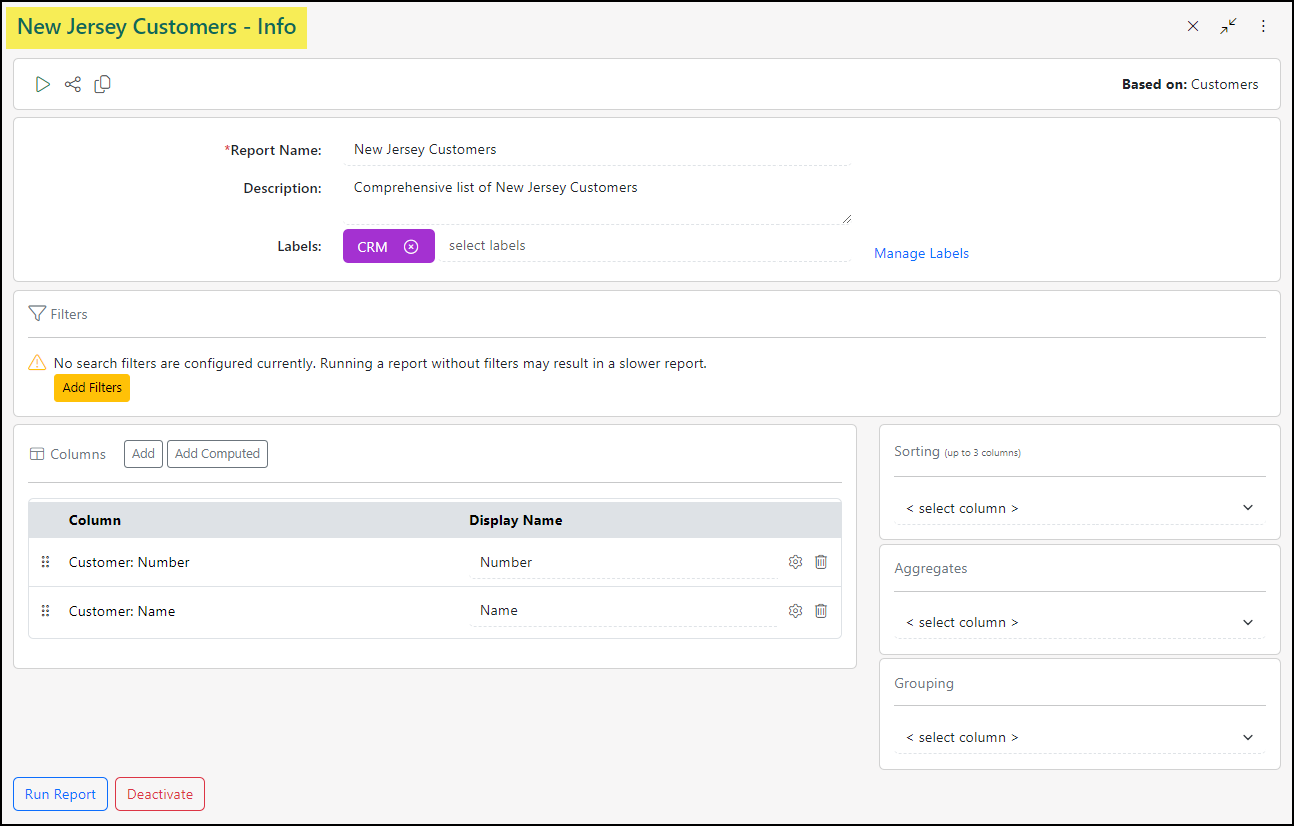1294x826 pixels.
Task: Edit the Name display name field
Action: tap(624, 611)
